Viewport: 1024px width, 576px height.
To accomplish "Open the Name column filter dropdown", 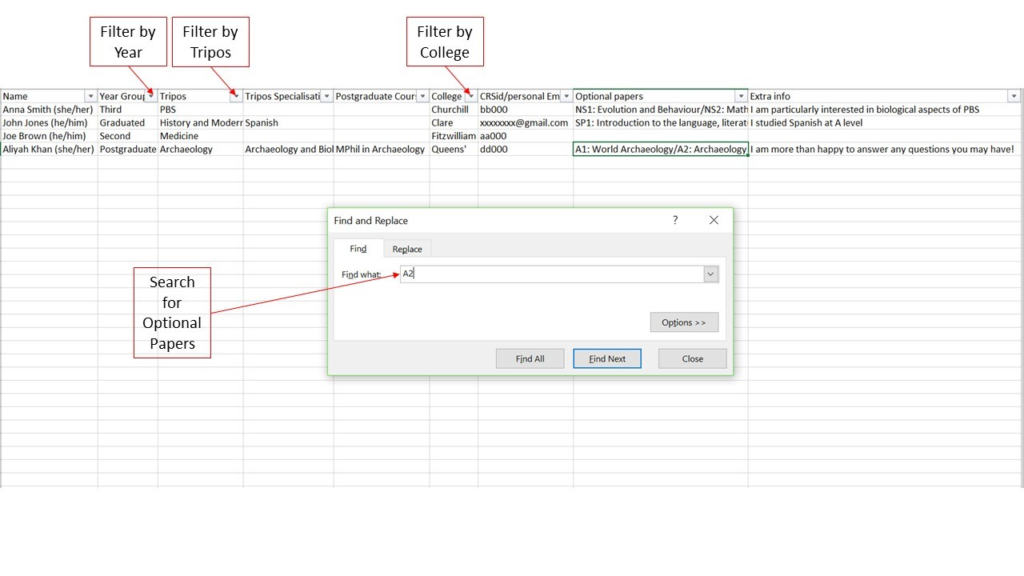I will [x=91, y=97].
